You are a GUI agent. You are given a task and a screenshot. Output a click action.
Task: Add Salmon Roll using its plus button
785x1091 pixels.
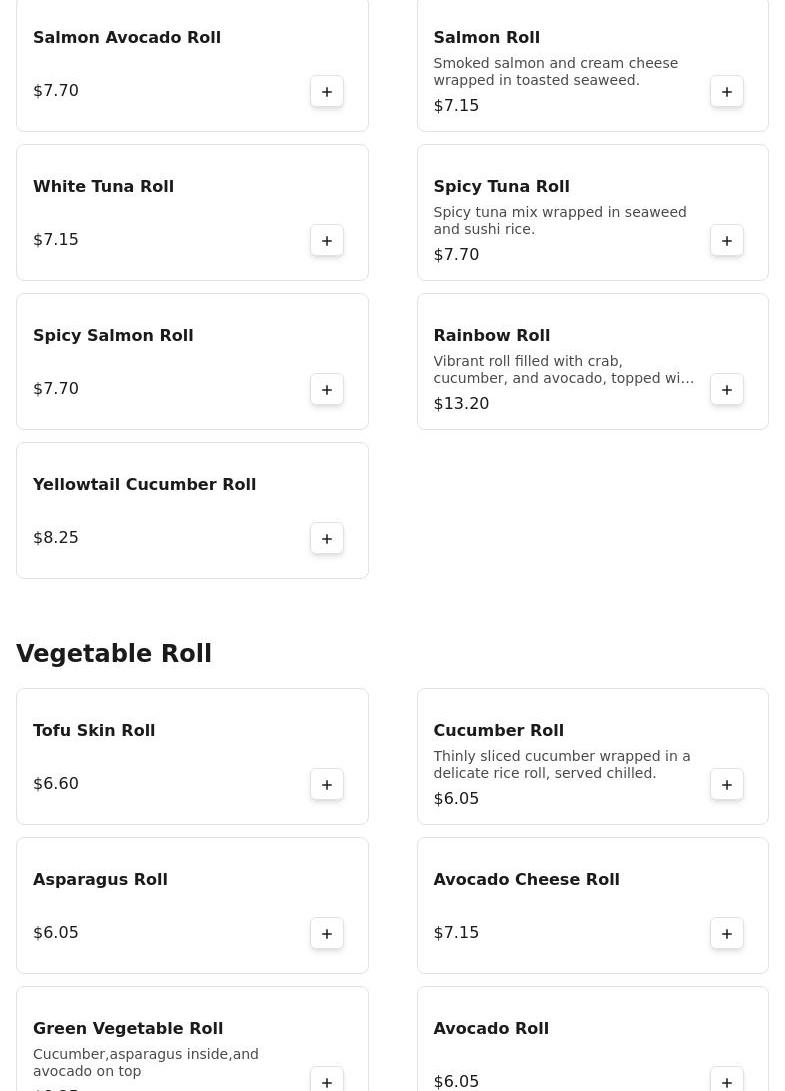[727, 91]
